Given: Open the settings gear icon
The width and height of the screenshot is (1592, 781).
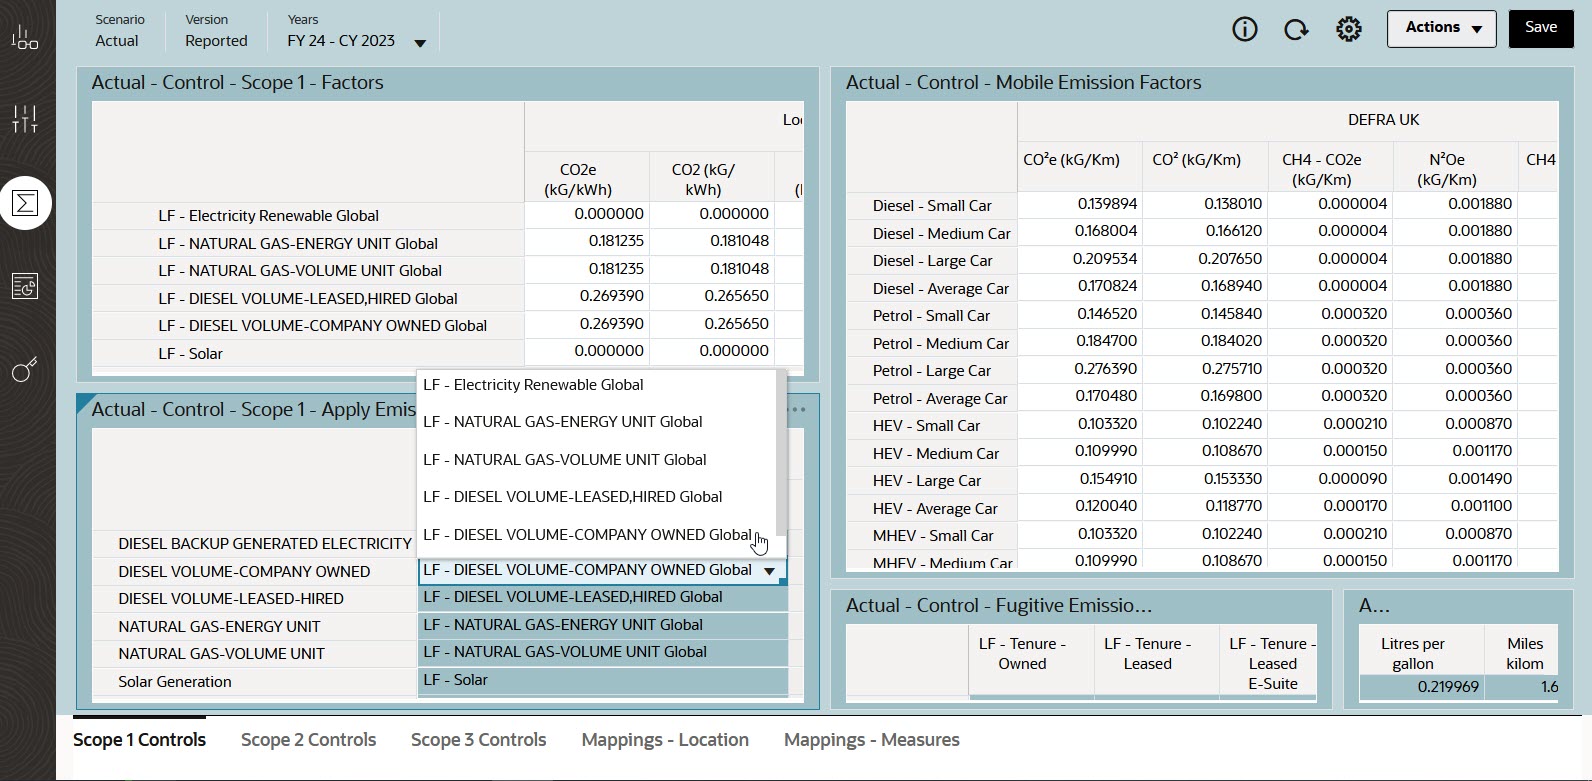Looking at the screenshot, I should click(x=1348, y=29).
